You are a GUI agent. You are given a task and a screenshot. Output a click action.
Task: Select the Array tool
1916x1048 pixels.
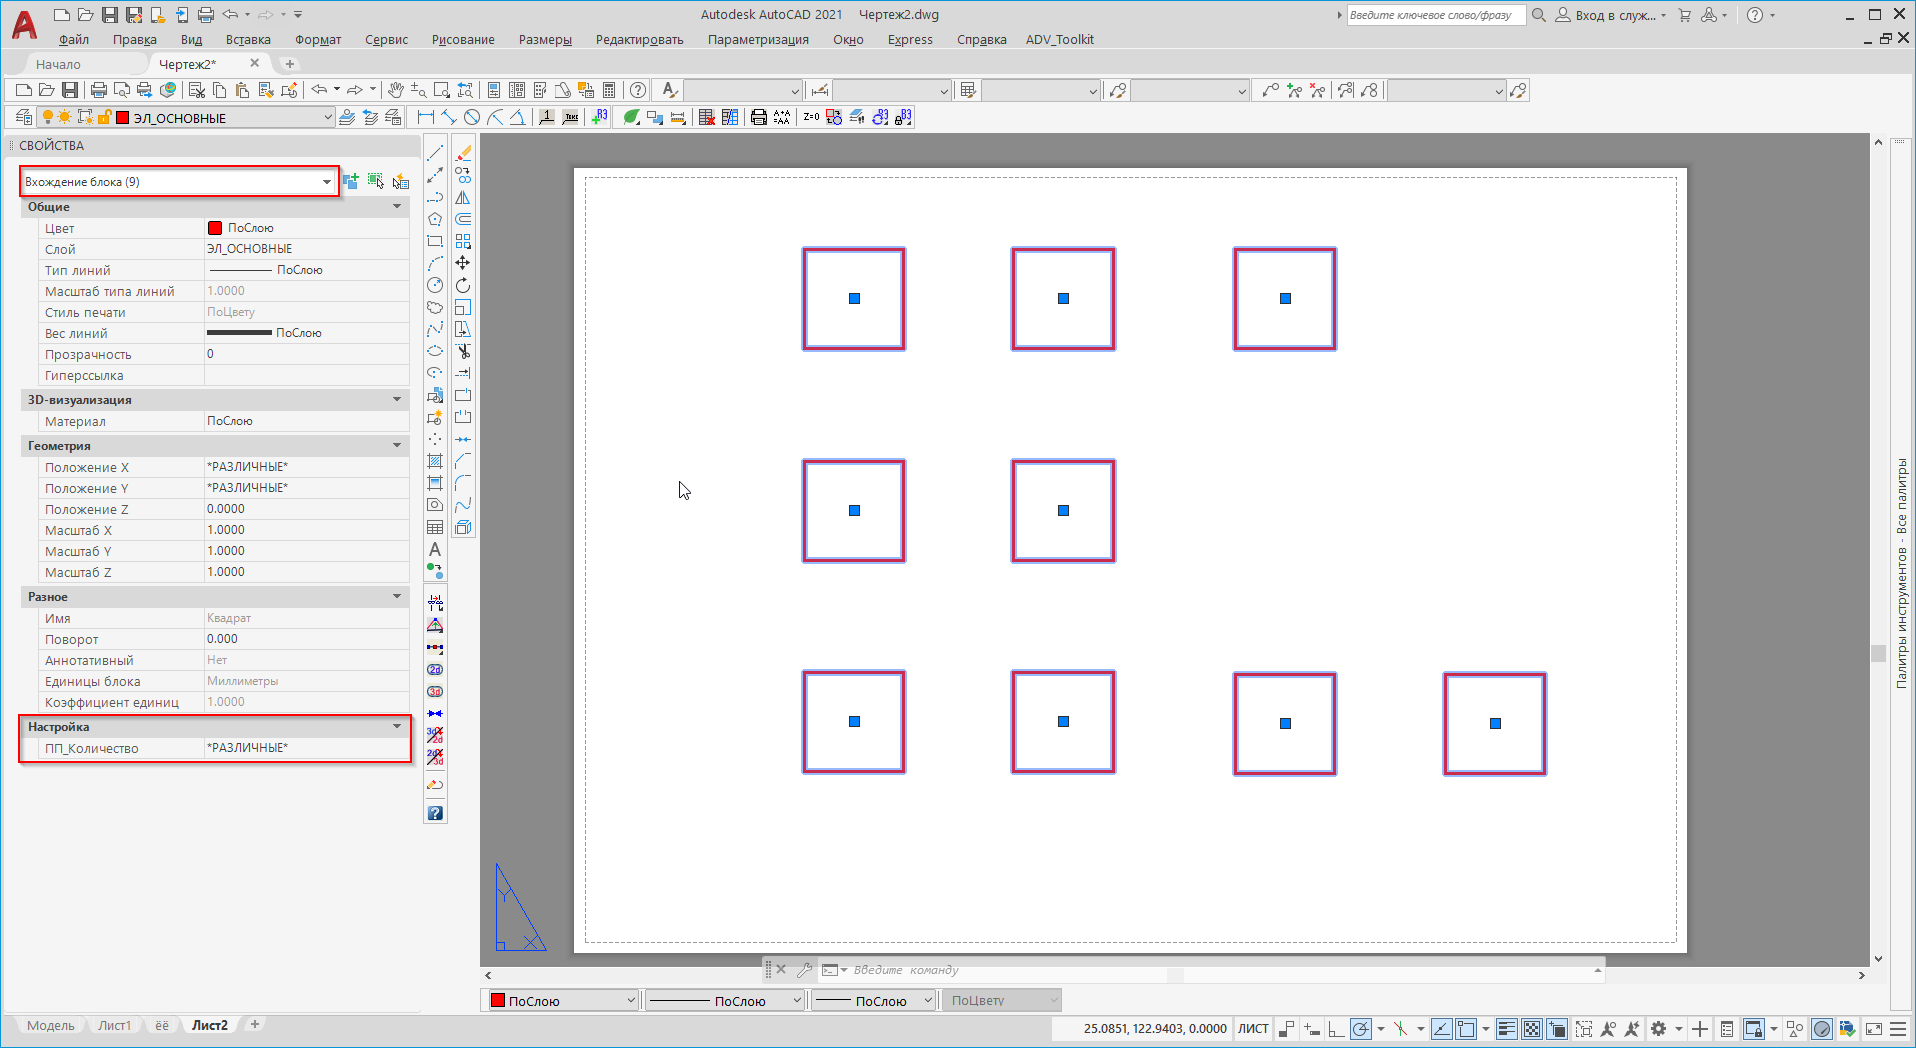[463, 241]
